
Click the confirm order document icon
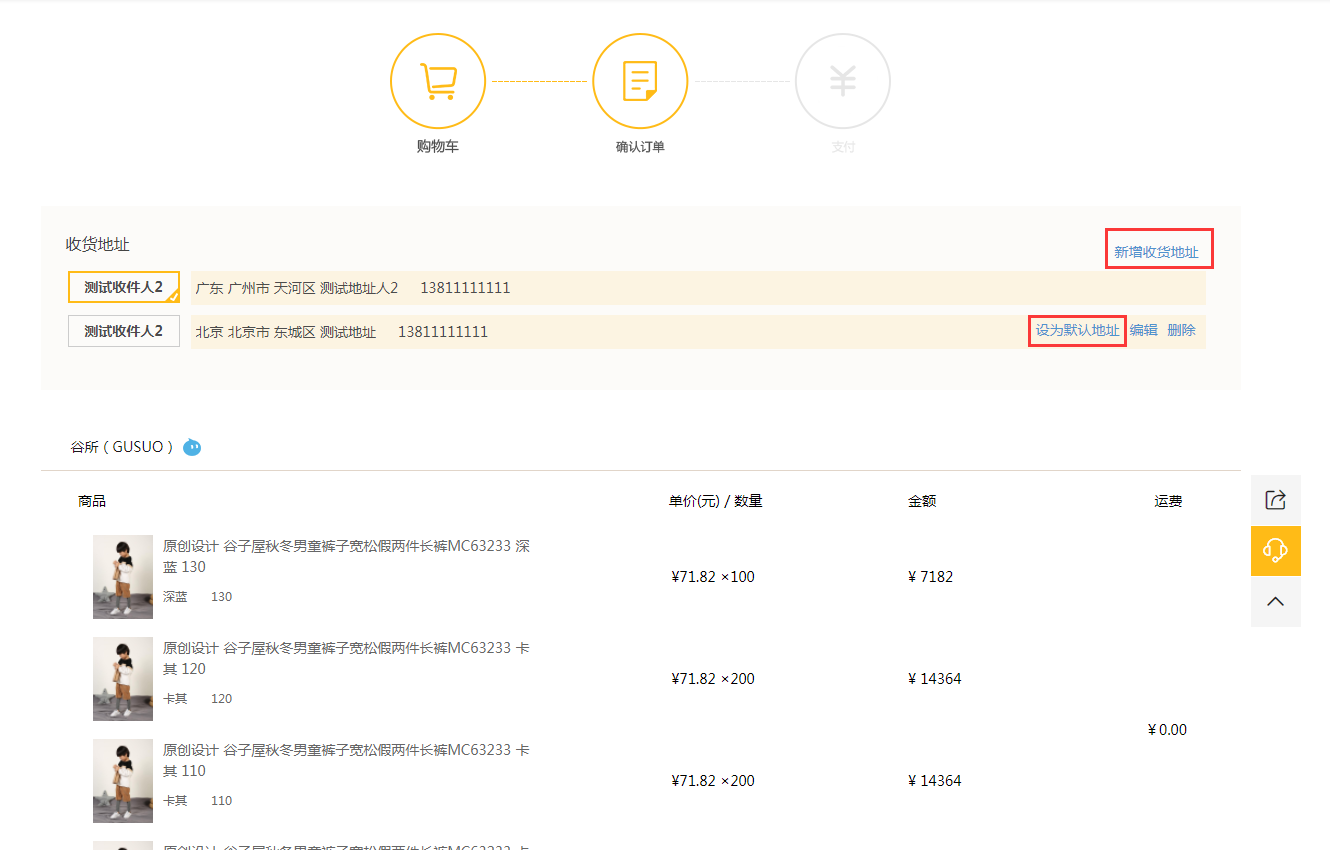pyautogui.click(x=640, y=81)
